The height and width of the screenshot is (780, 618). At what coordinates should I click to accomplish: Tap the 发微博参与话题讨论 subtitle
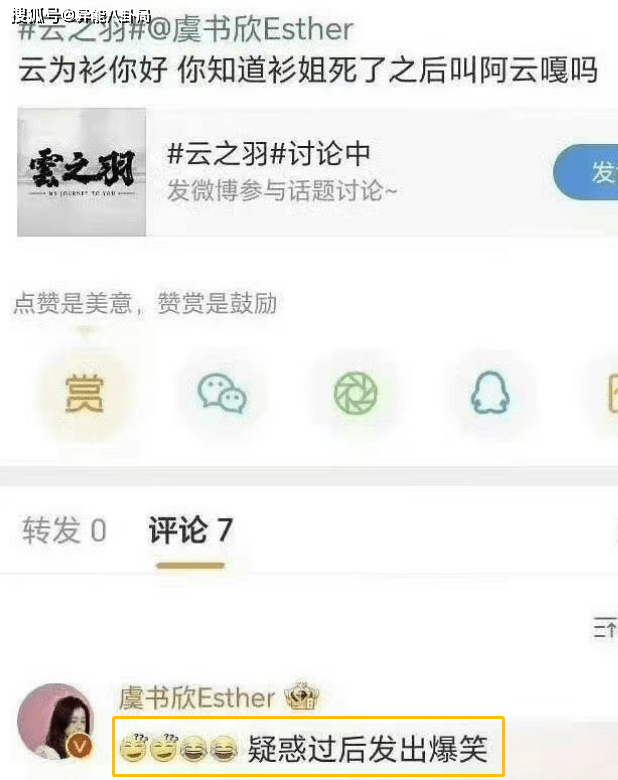click(x=282, y=191)
